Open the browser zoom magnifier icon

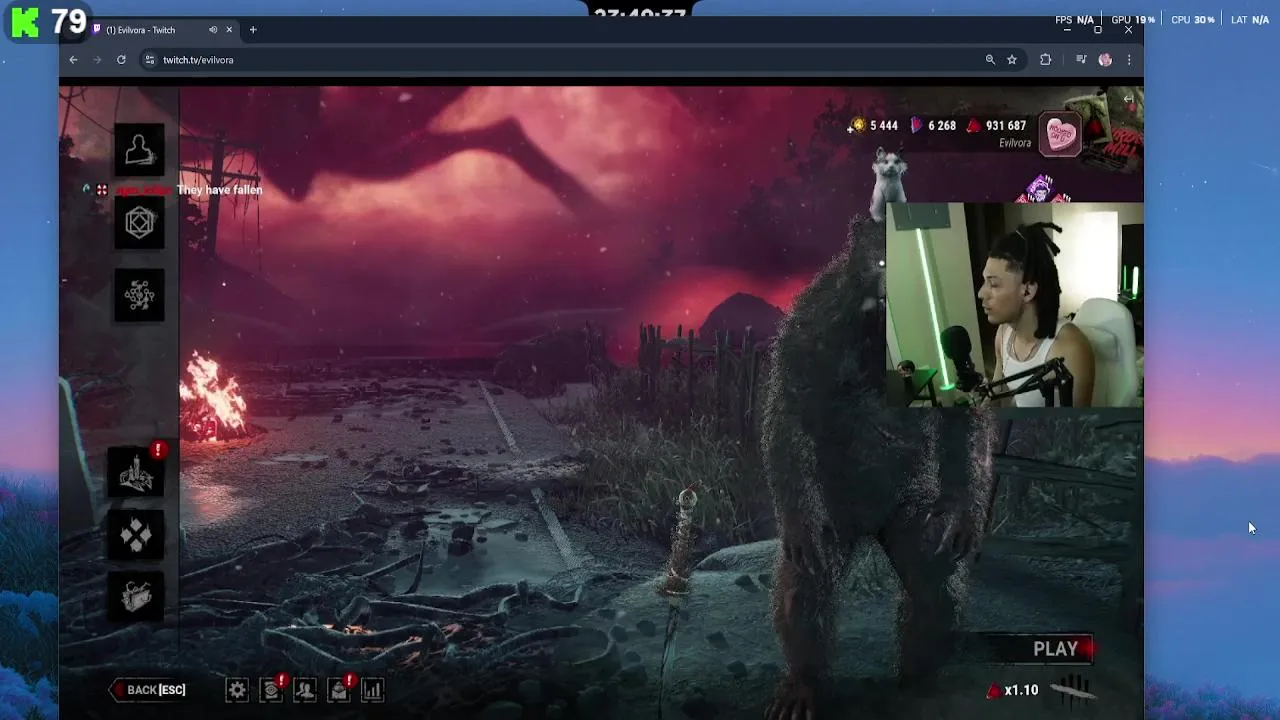990,60
